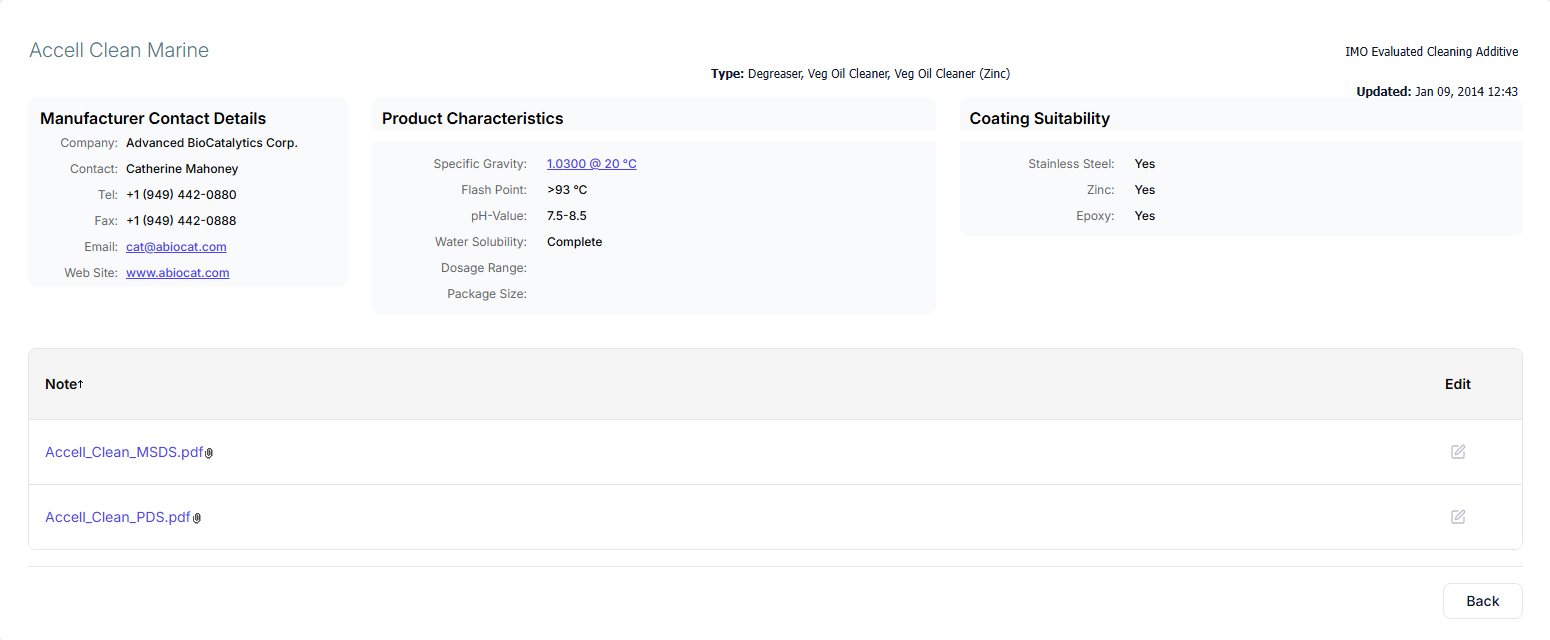Click the Edit column header
Image resolution: width=1550 pixels, height=640 pixels.
1458,384
